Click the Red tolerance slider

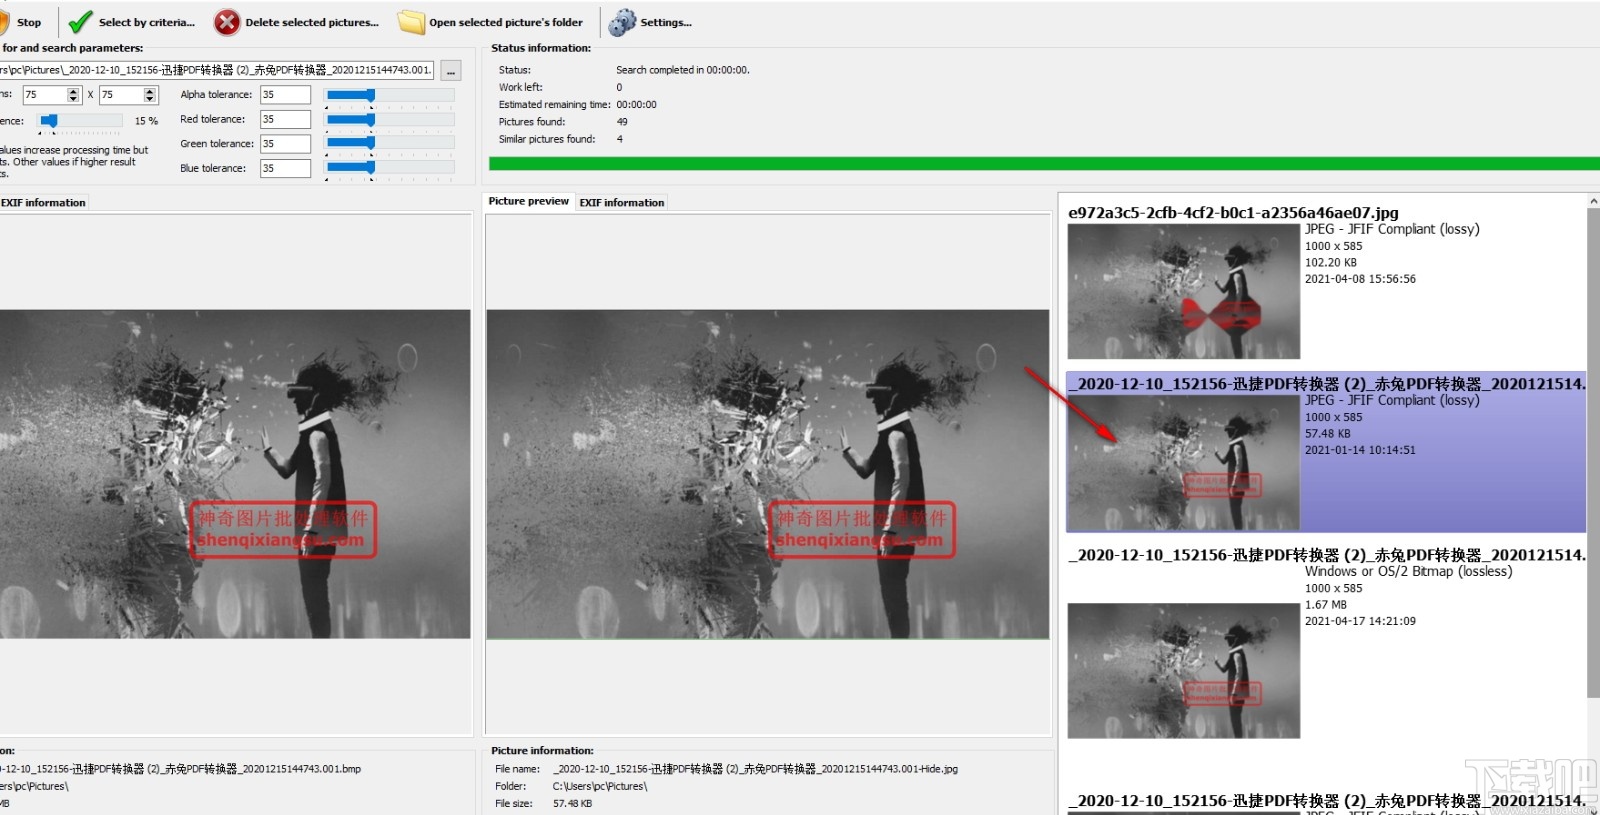click(x=390, y=119)
